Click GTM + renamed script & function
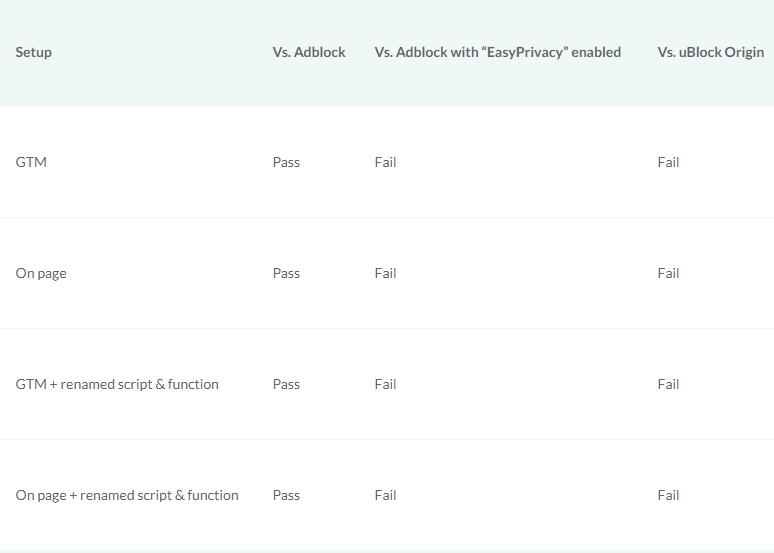The height and width of the screenshot is (553, 774). 117,384
